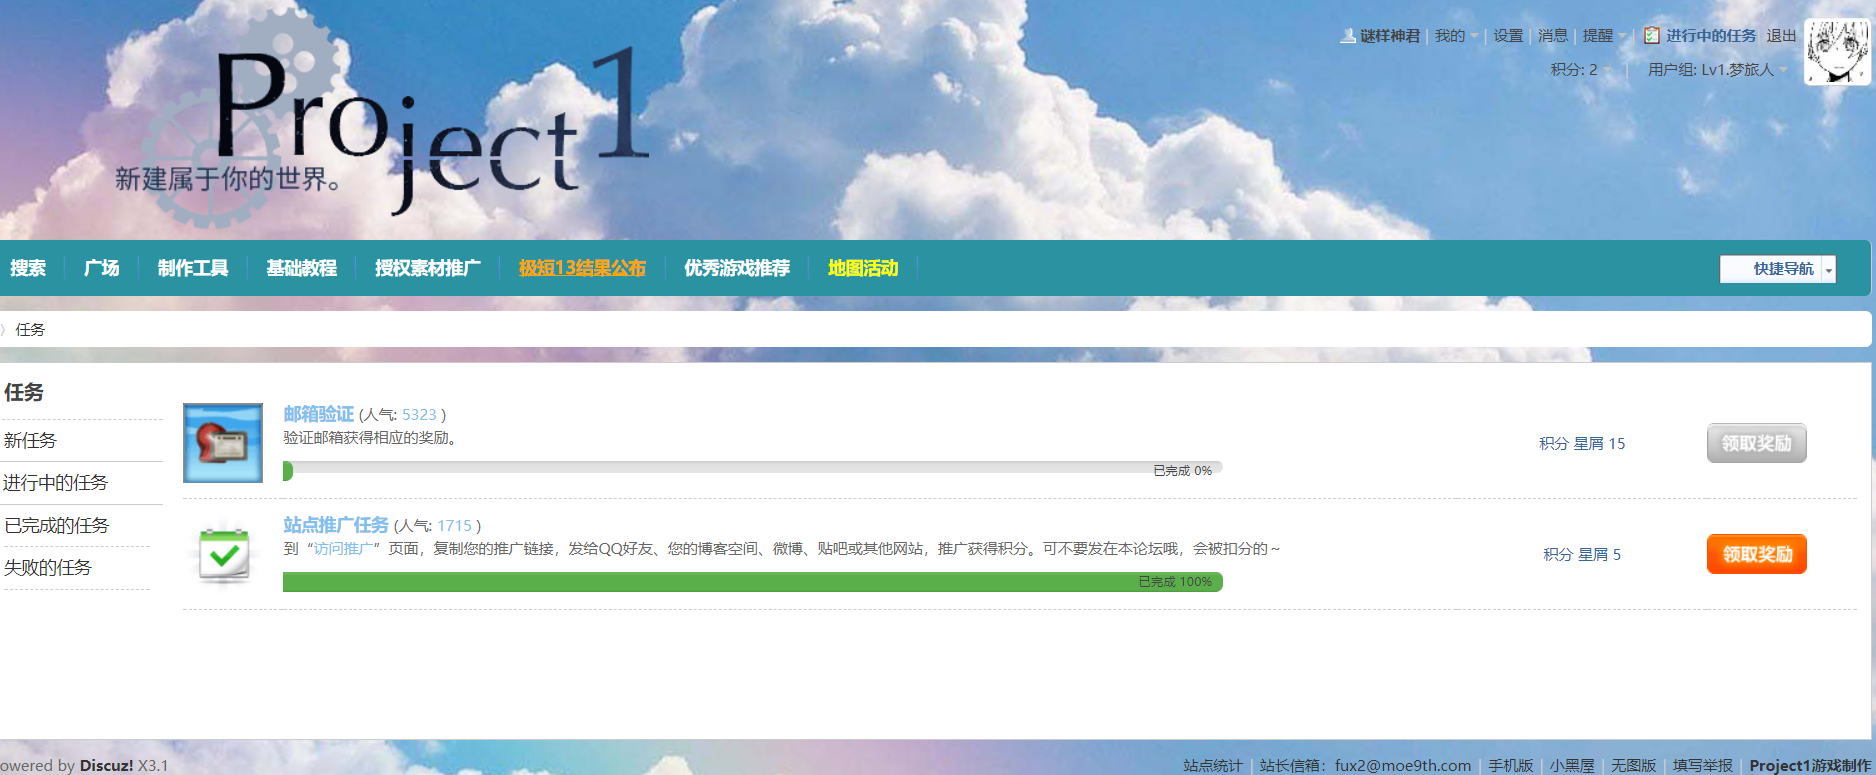The width and height of the screenshot is (1876, 775).
Task: Open the 搜索 navigation item
Action: [28, 268]
